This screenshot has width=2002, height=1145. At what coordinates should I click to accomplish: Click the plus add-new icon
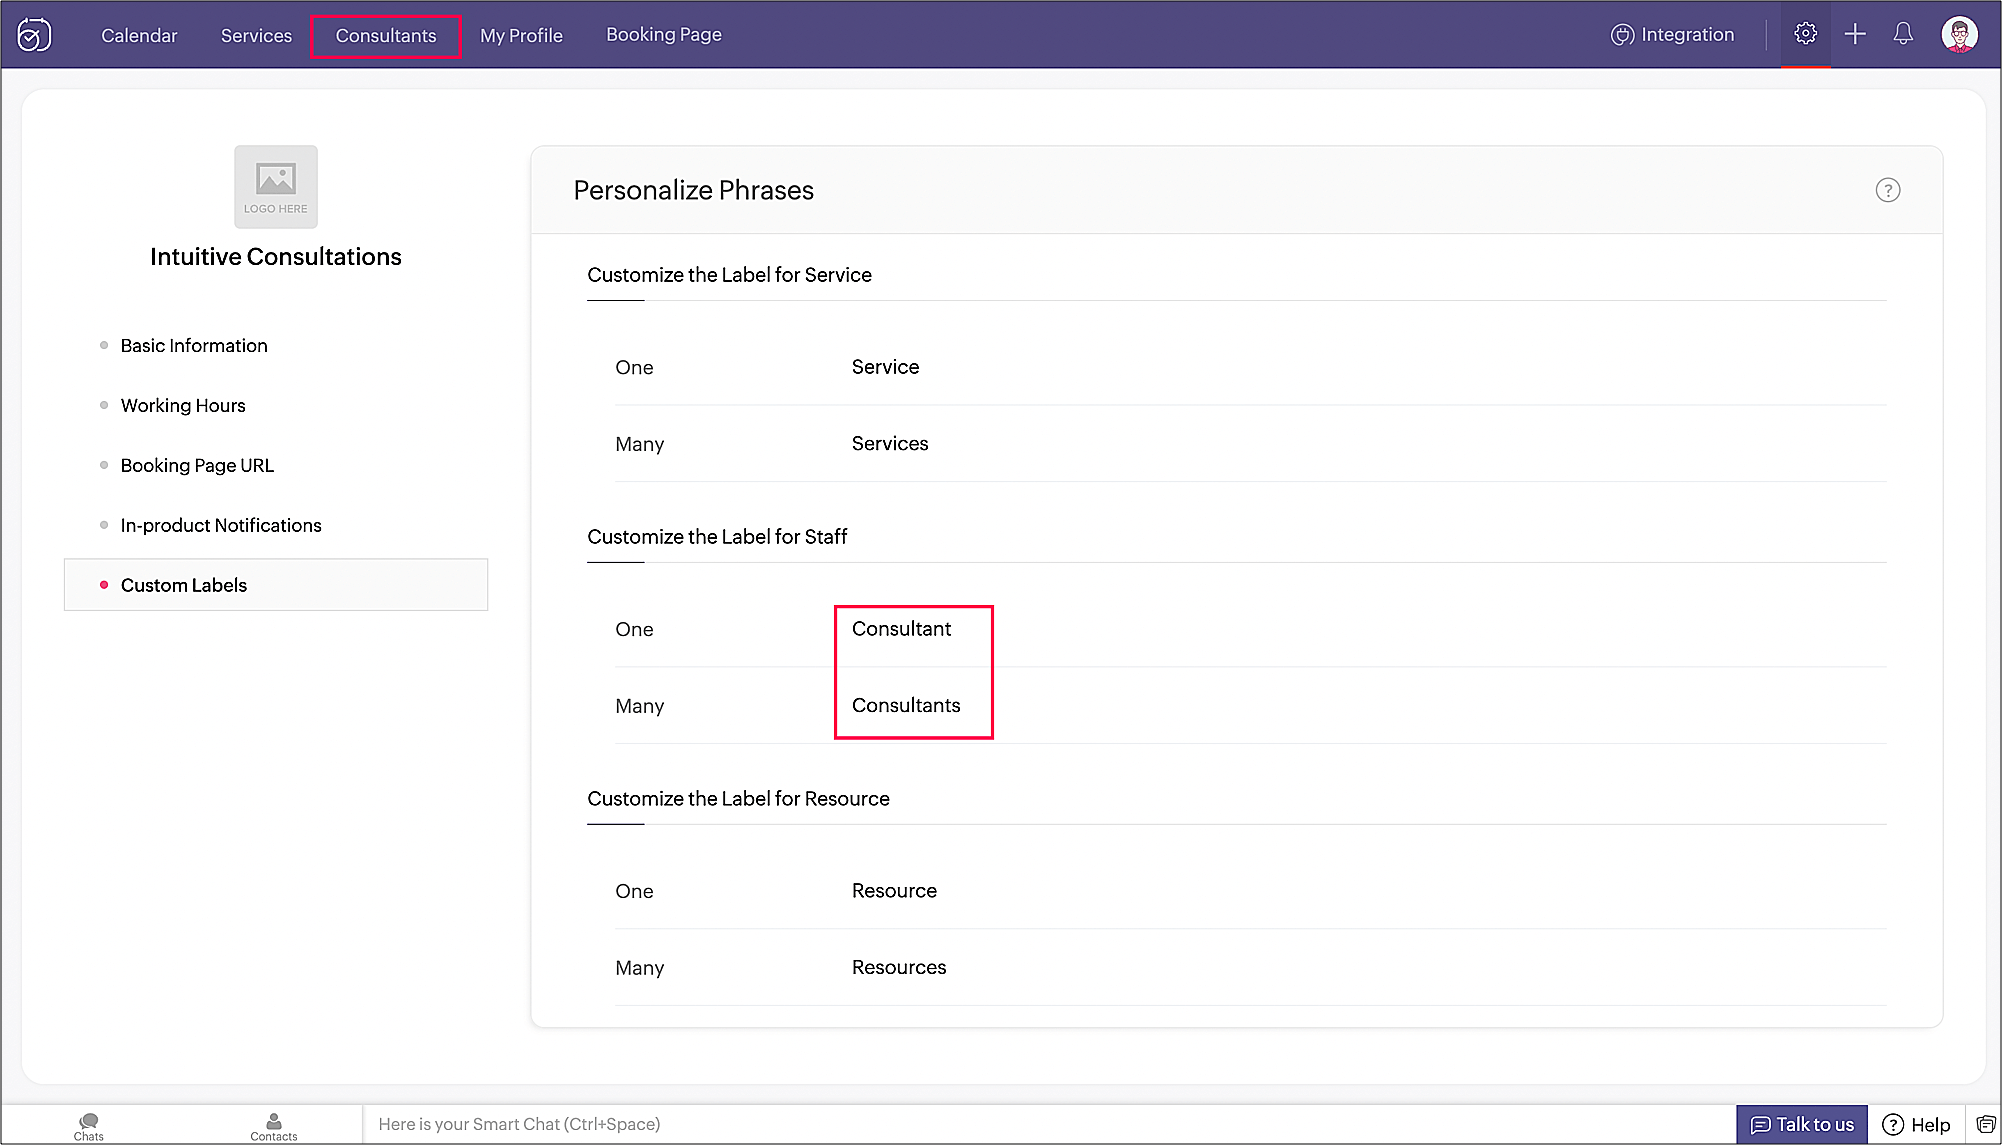pos(1855,34)
